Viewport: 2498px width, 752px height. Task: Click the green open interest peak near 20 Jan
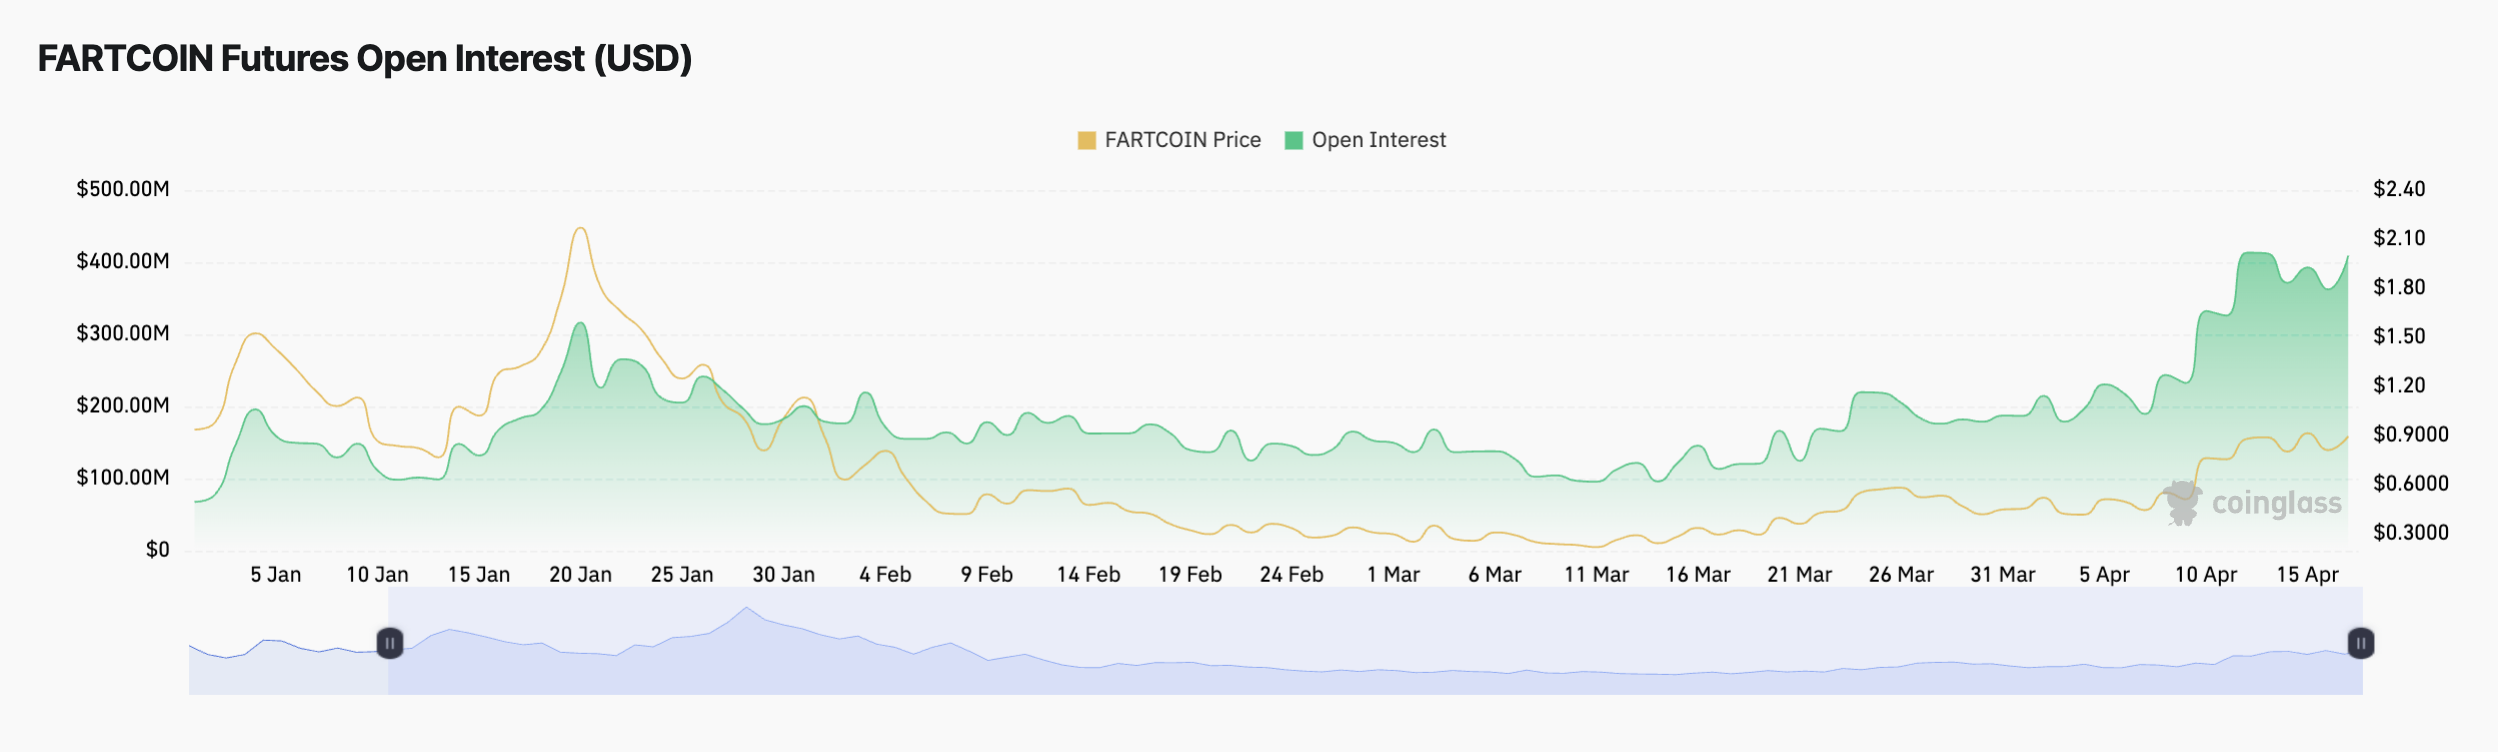tap(580, 324)
